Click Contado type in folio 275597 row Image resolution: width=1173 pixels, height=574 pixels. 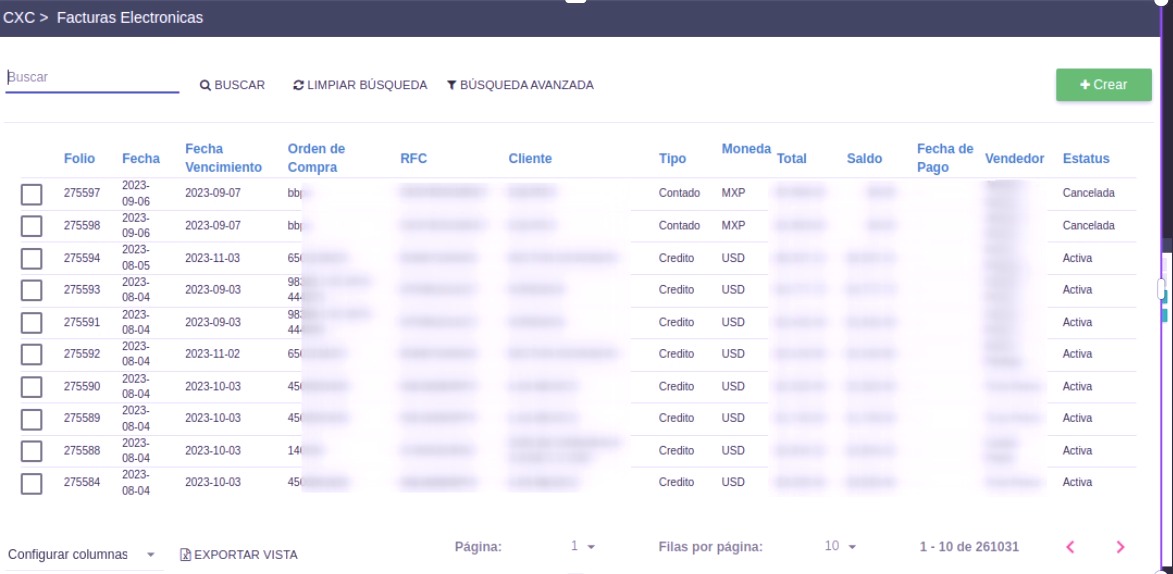coord(679,193)
